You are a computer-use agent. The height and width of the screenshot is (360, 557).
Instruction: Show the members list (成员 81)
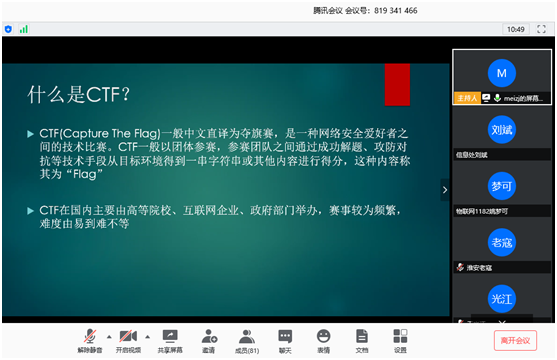click(x=247, y=340)
